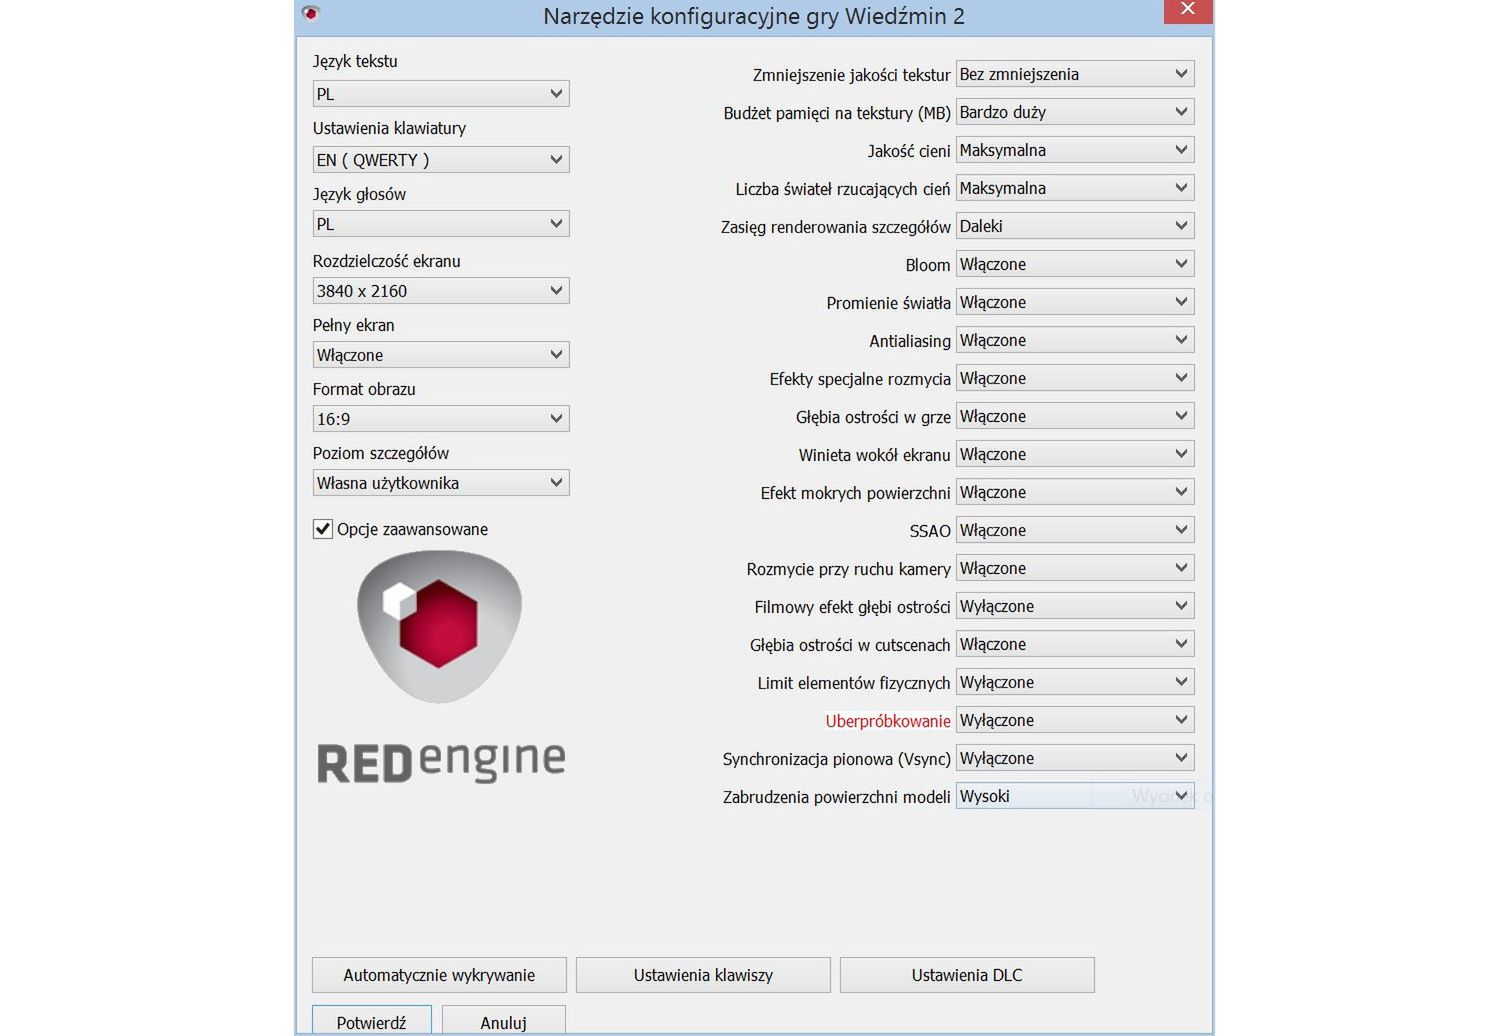Open Głębia ostrości w grze dropdown
The width and height of the screenshot is (1510, 1036).
coord(1075,416)
